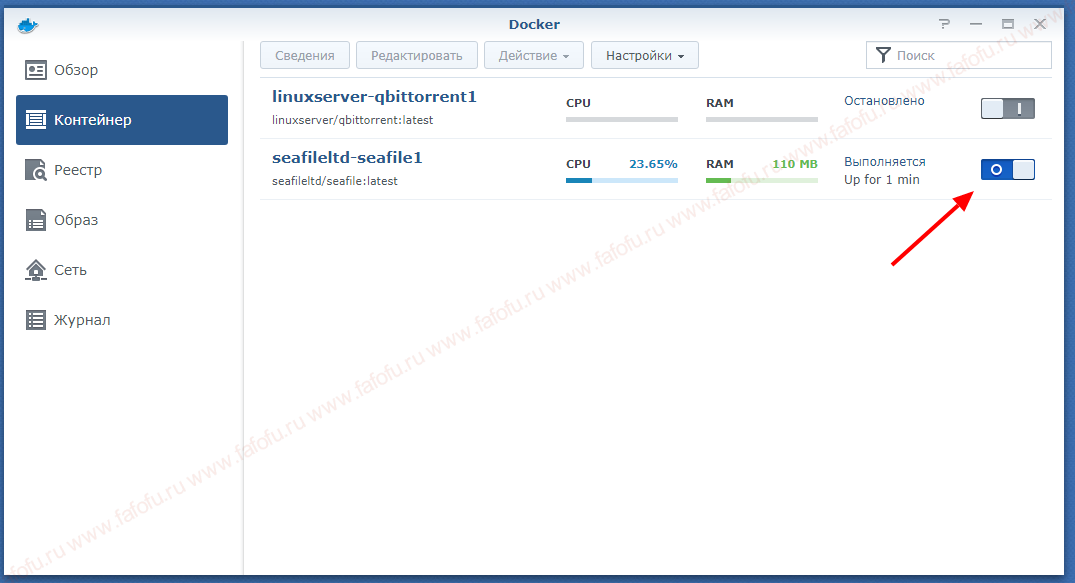The image size is (1075, 583).
Task: Turn off the seafileltd-seafile1 container switch
Action: [1008, 169]
